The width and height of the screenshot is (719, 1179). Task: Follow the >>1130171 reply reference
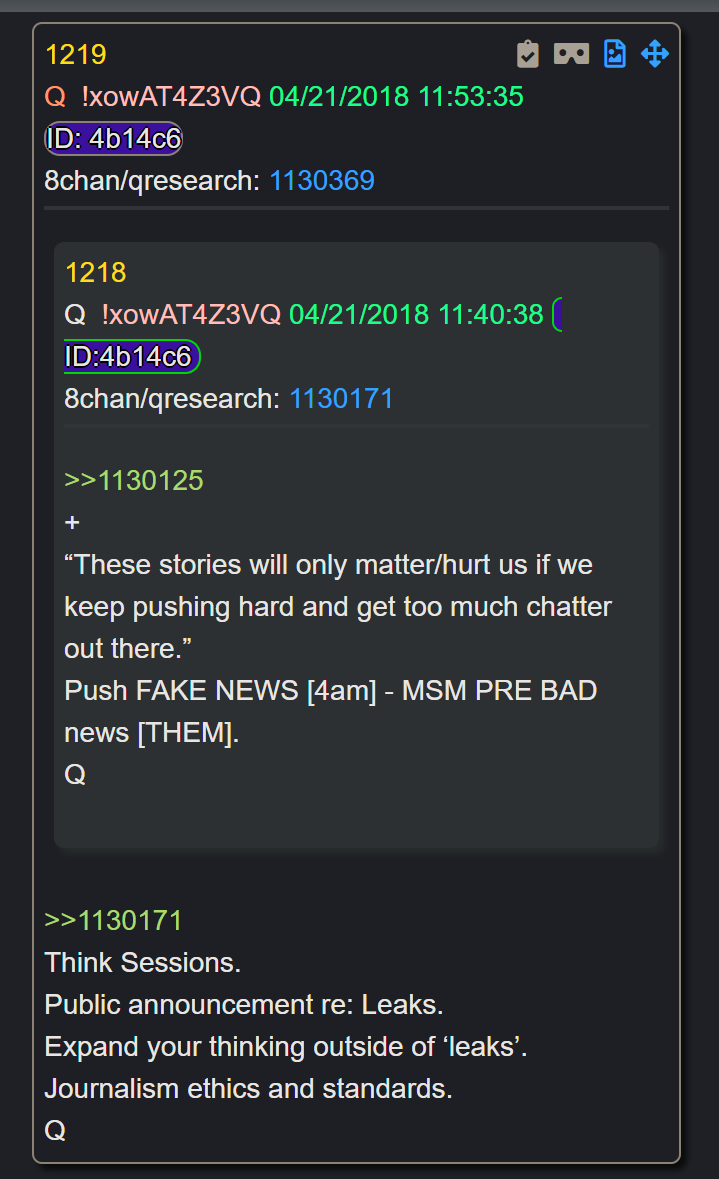point(114,920)
